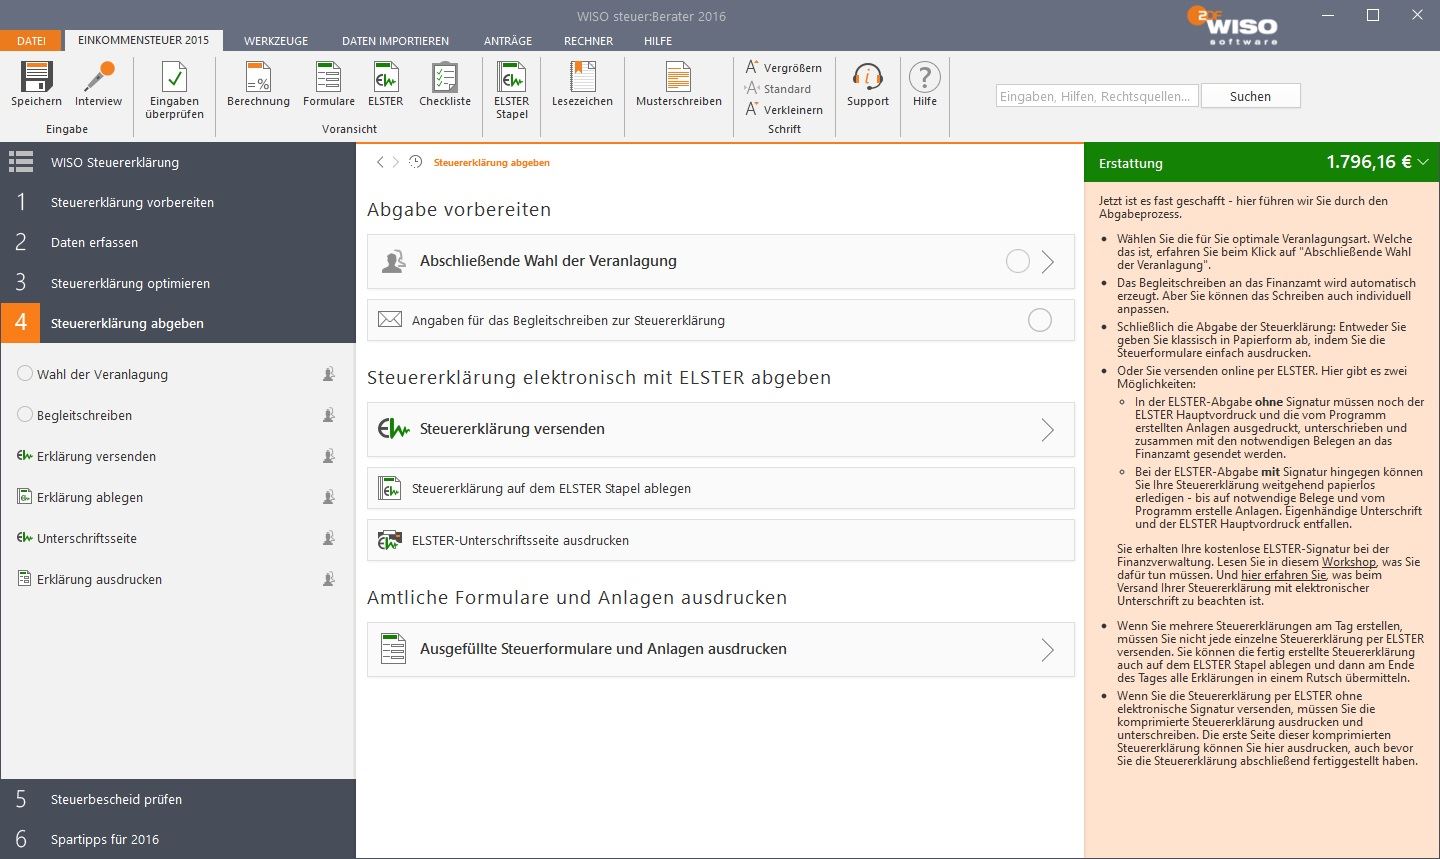The width and height of the screenshot is (1440, 859).
Task: Click person icon next to Wahl der Veranlagung
Action: (x=329, y=374)
